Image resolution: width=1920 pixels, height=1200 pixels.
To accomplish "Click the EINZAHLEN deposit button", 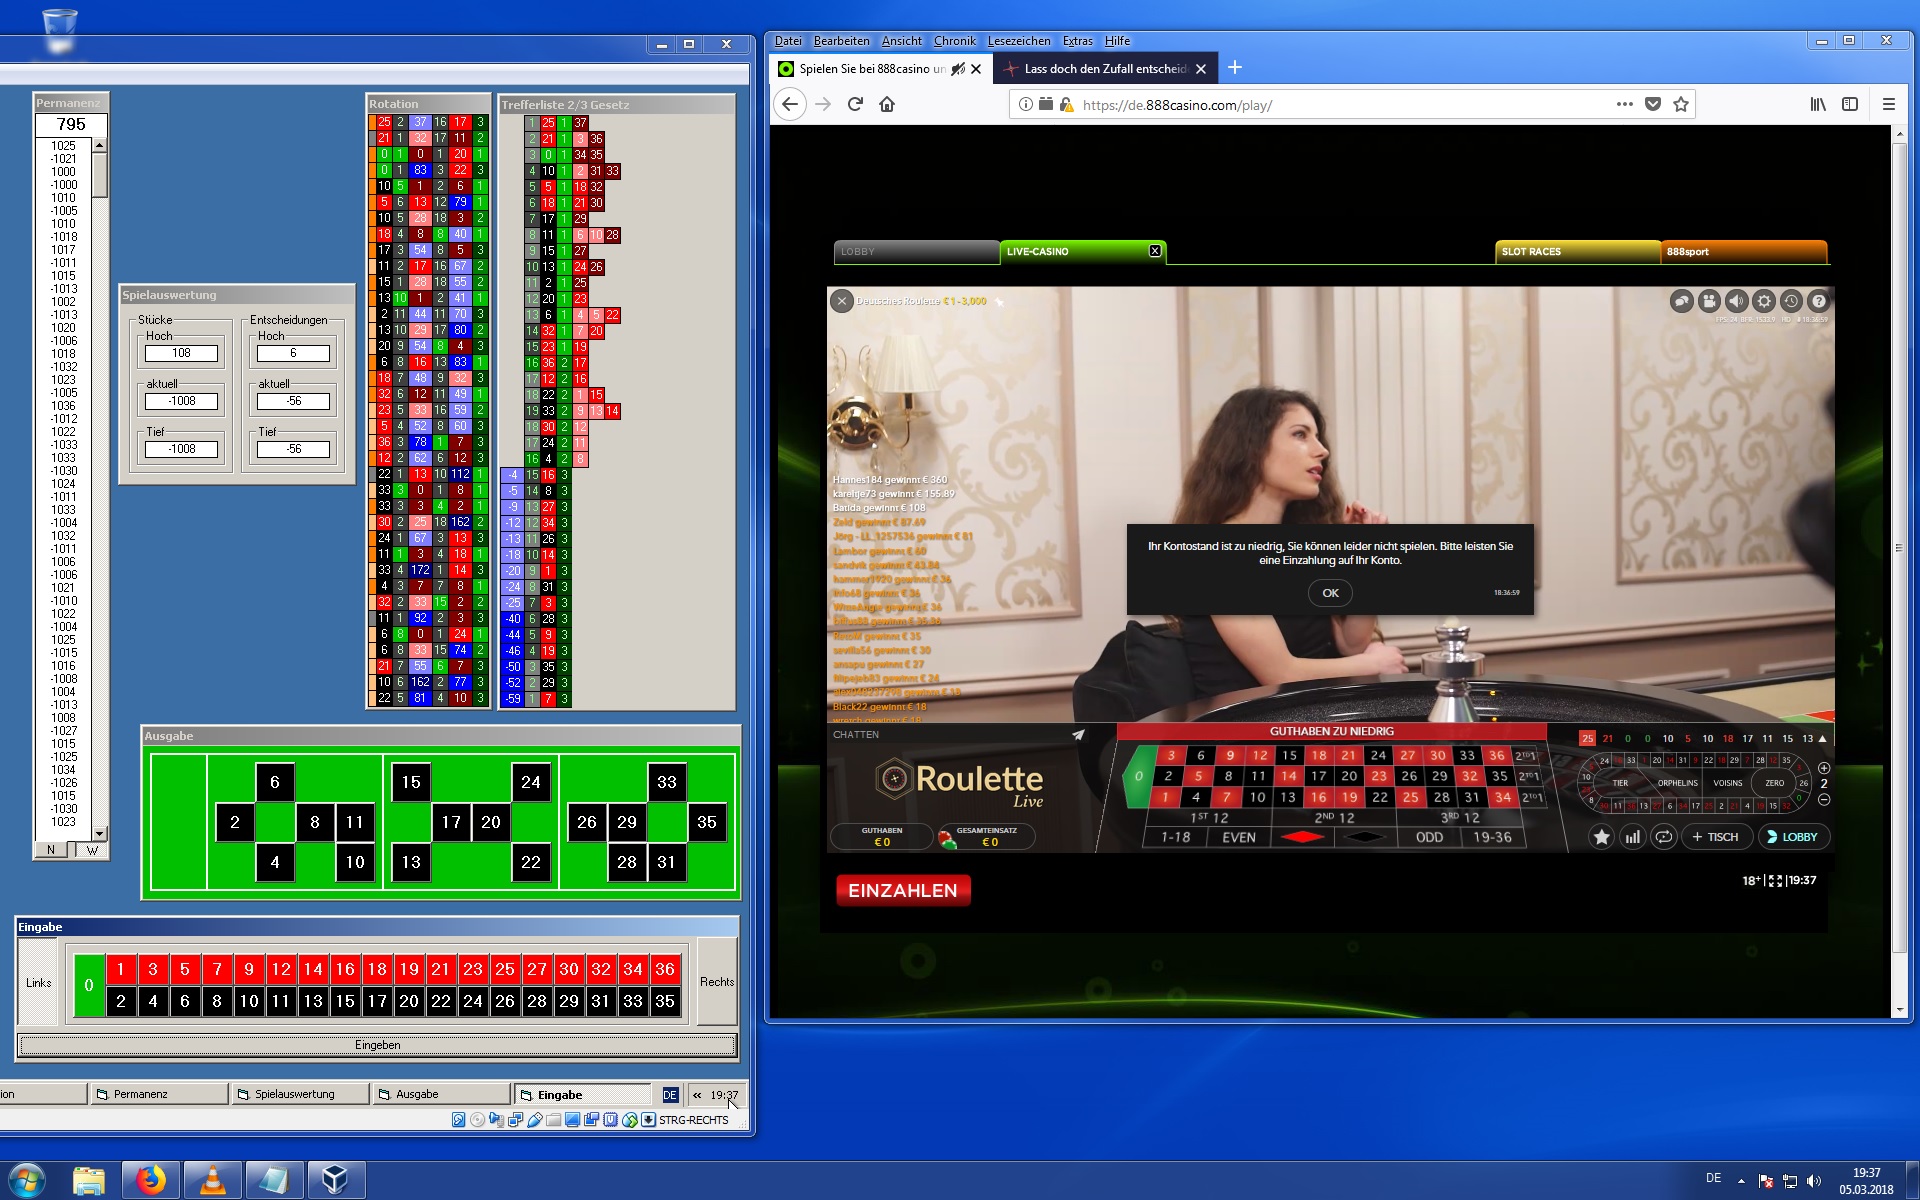I will [902, 890].
